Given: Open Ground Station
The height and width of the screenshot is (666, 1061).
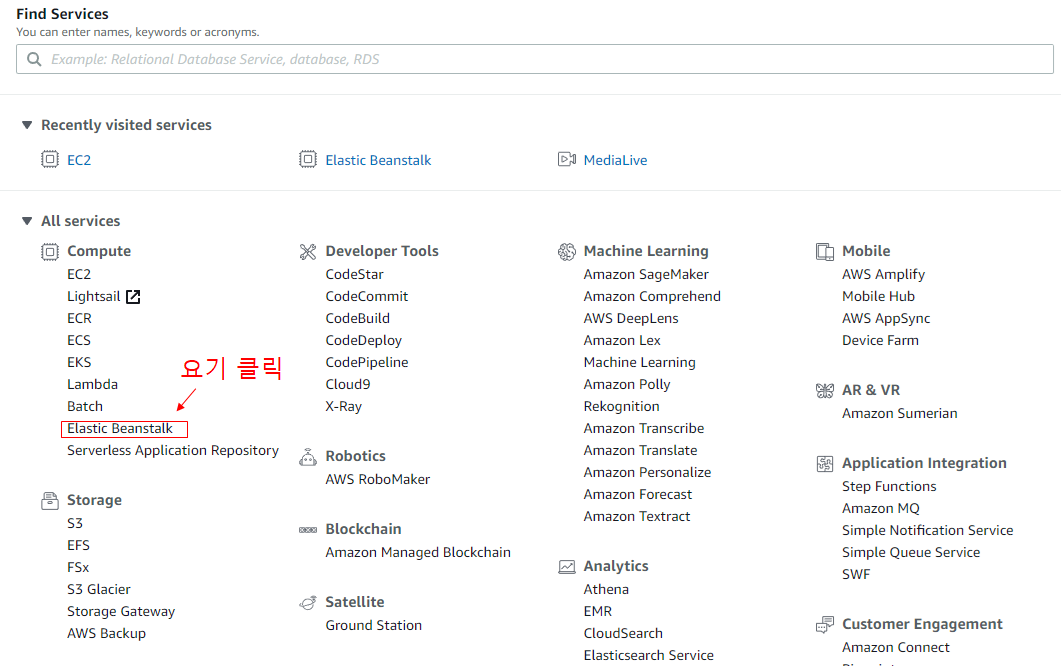Looking at the screenshot, I should [x=374, y=625].
